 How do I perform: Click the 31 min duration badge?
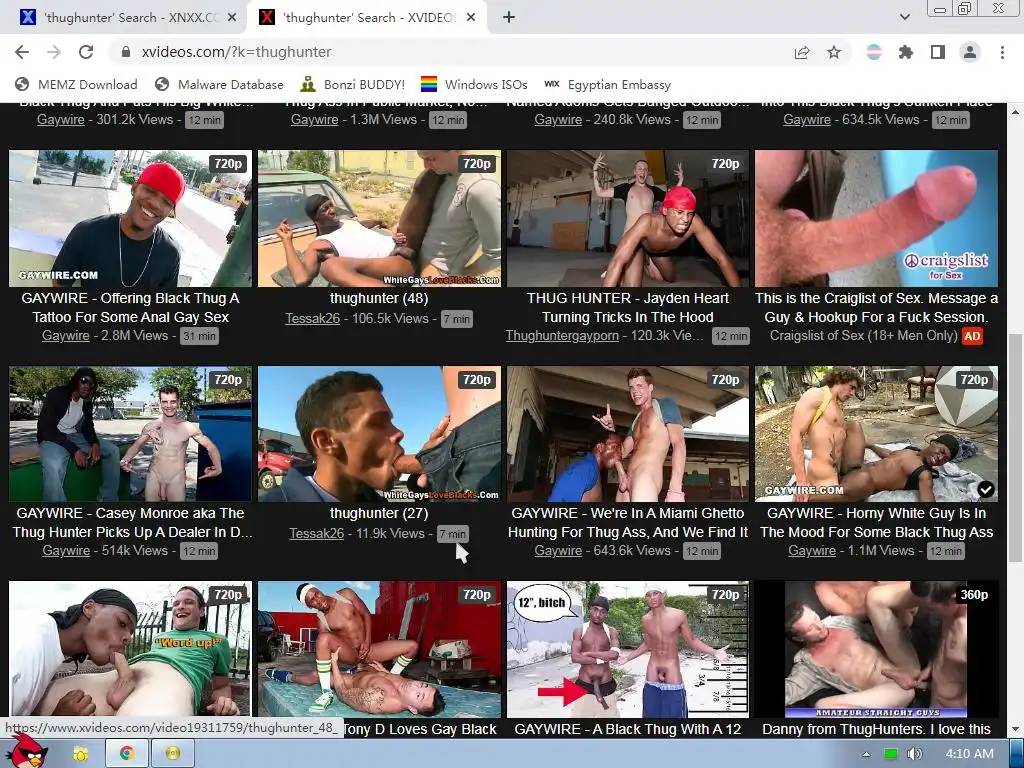click(x=199, y=336)
